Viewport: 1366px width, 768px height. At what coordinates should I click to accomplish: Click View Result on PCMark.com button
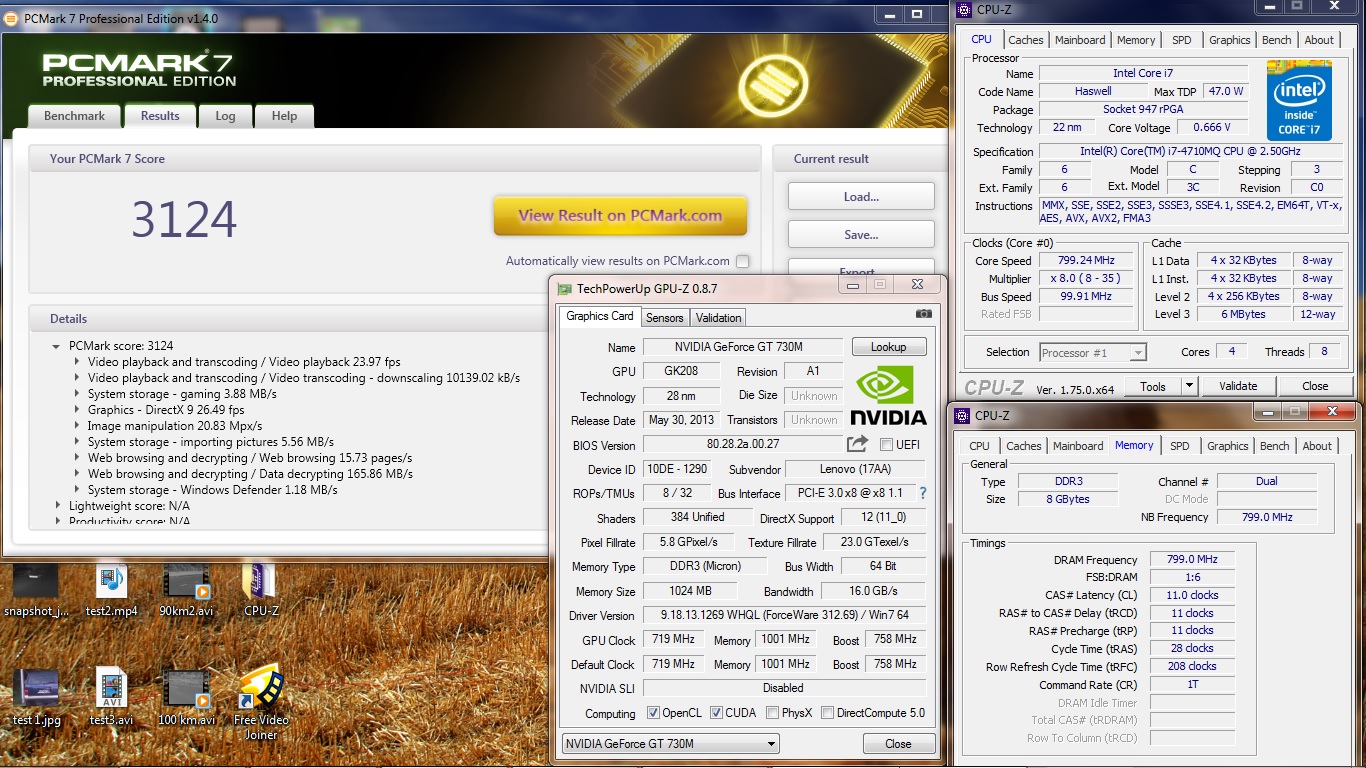(x=620, y=215)
